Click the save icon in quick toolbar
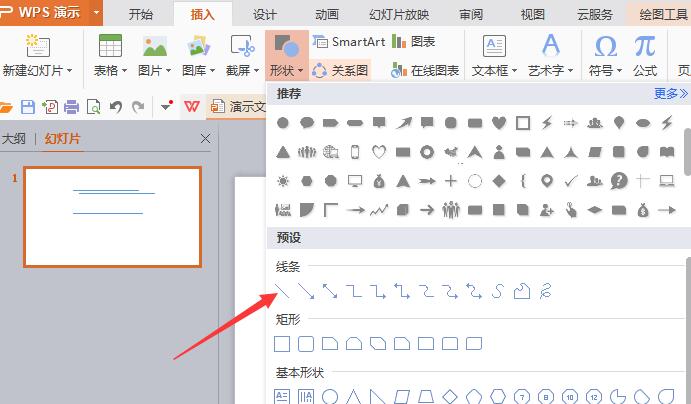Screen dimensions: 691x404 coord(28,107)
